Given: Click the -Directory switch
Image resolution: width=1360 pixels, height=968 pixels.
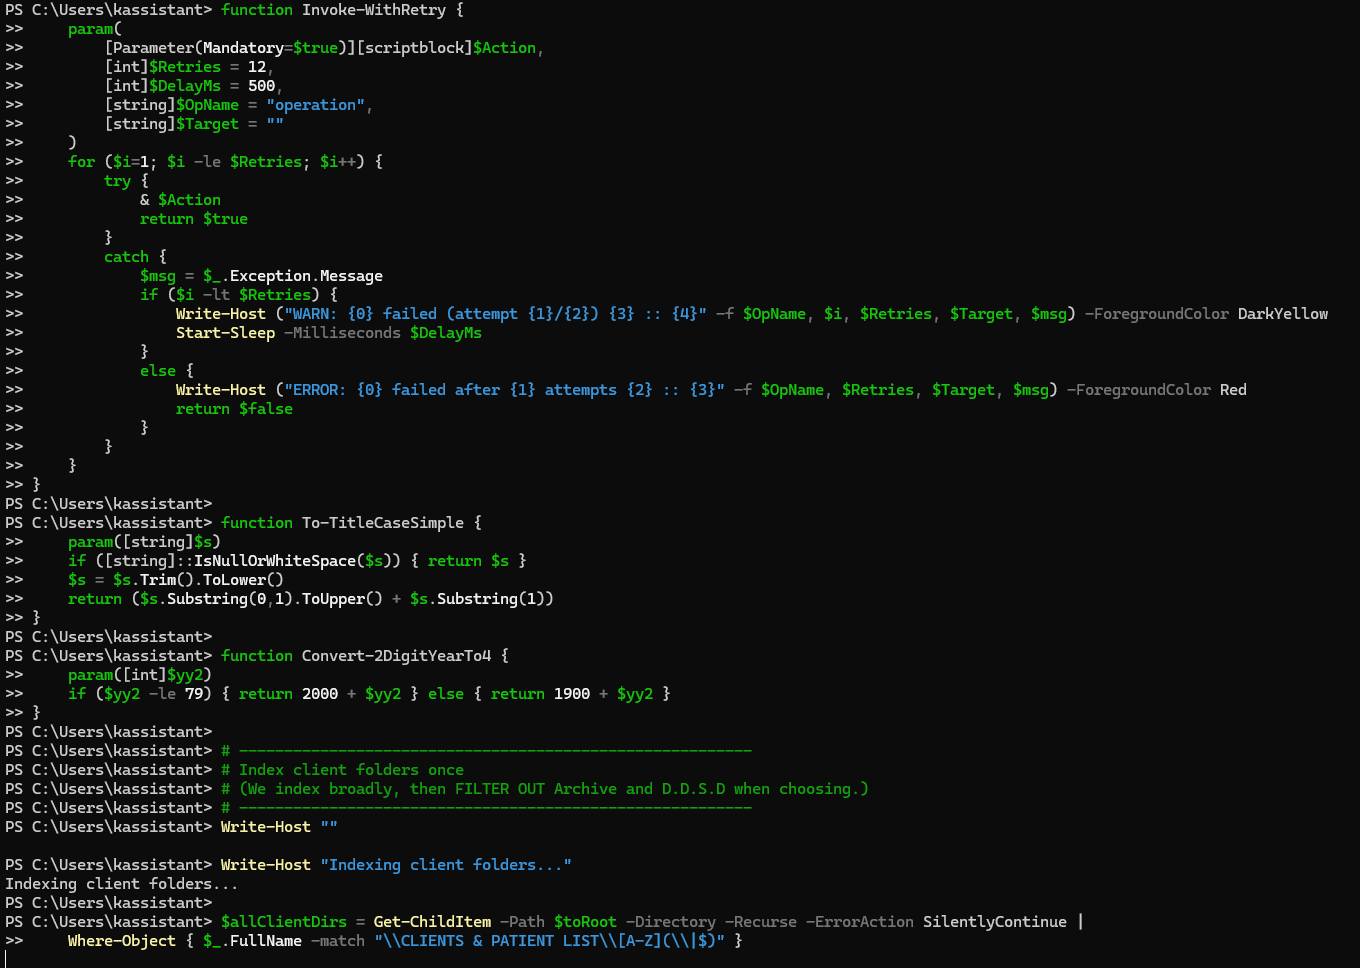Looking at the screenshot, I should point(671,922).
